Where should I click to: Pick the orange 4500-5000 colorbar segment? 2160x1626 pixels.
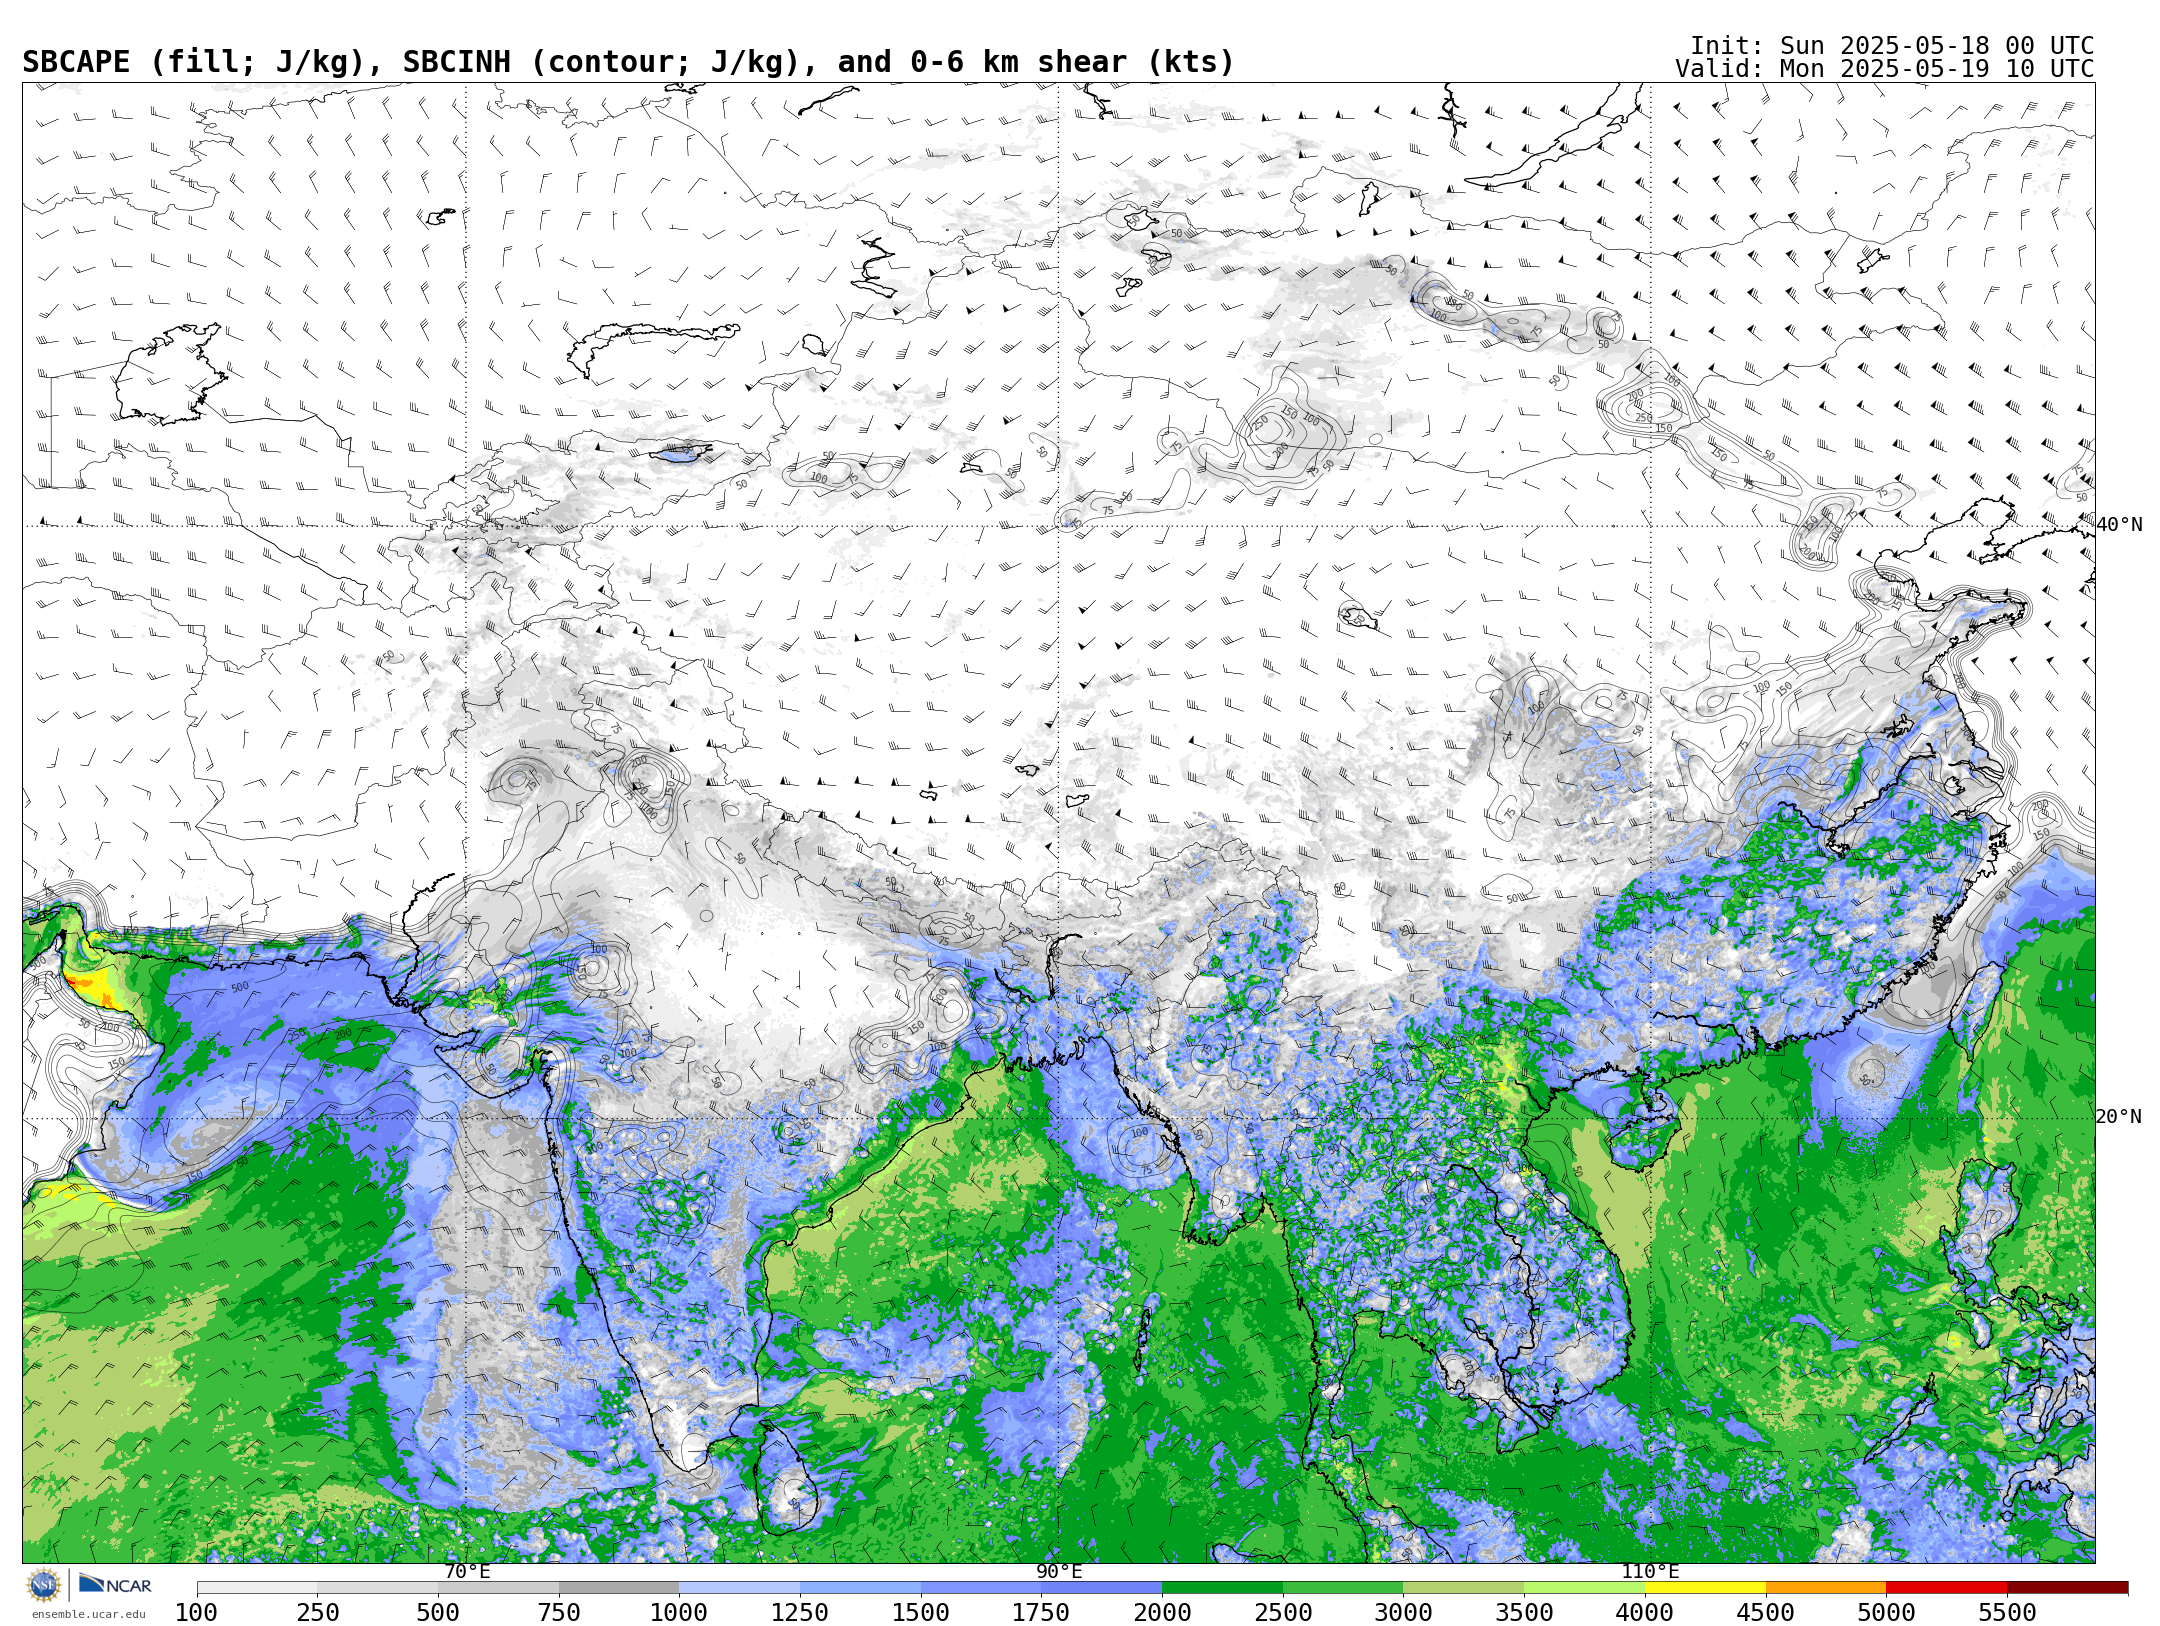pos(1826,1588)
